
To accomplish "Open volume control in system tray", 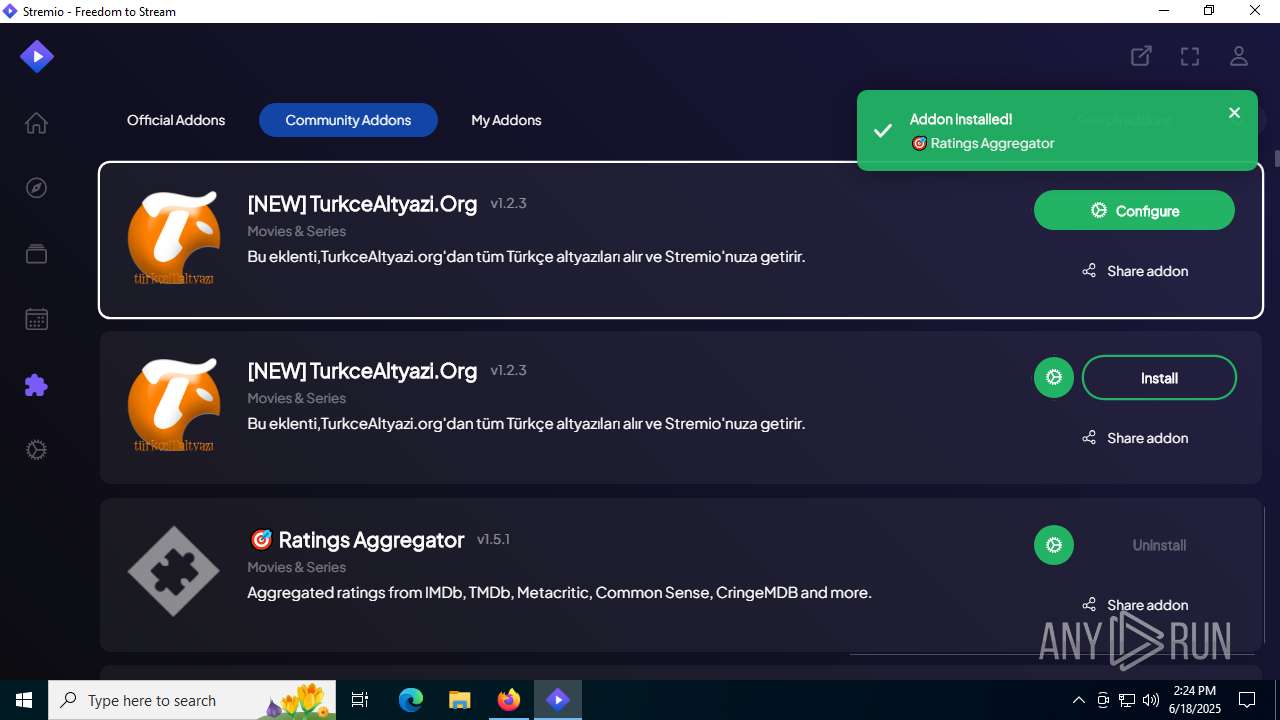I will point(1151,700).
